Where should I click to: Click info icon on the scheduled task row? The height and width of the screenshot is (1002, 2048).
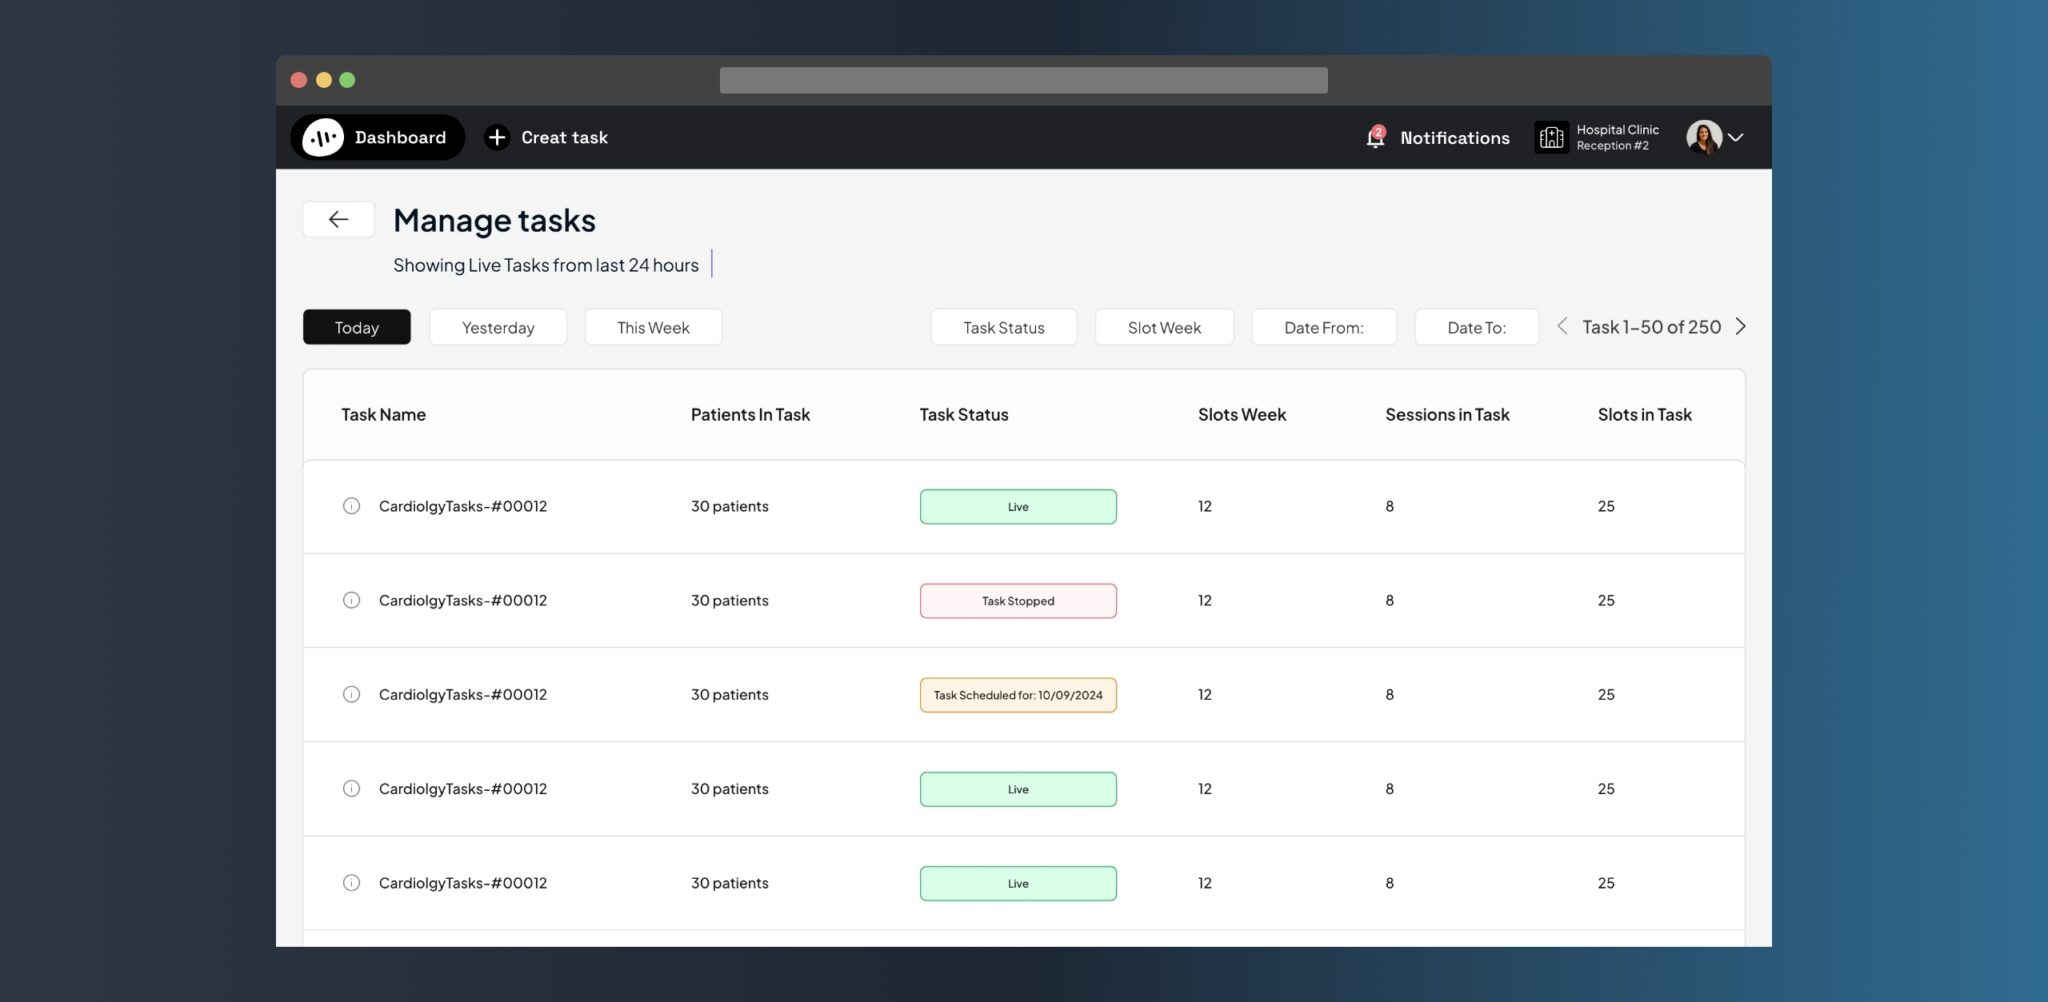[351, 694]
